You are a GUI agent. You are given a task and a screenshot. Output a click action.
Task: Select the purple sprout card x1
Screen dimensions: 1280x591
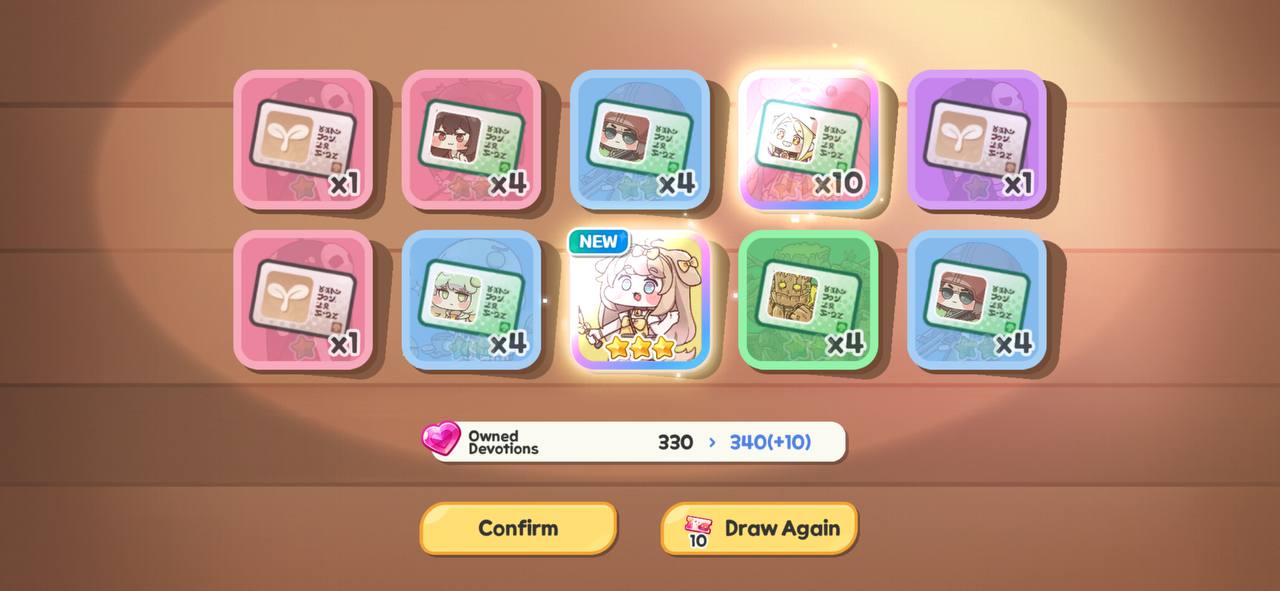point(977,140)
